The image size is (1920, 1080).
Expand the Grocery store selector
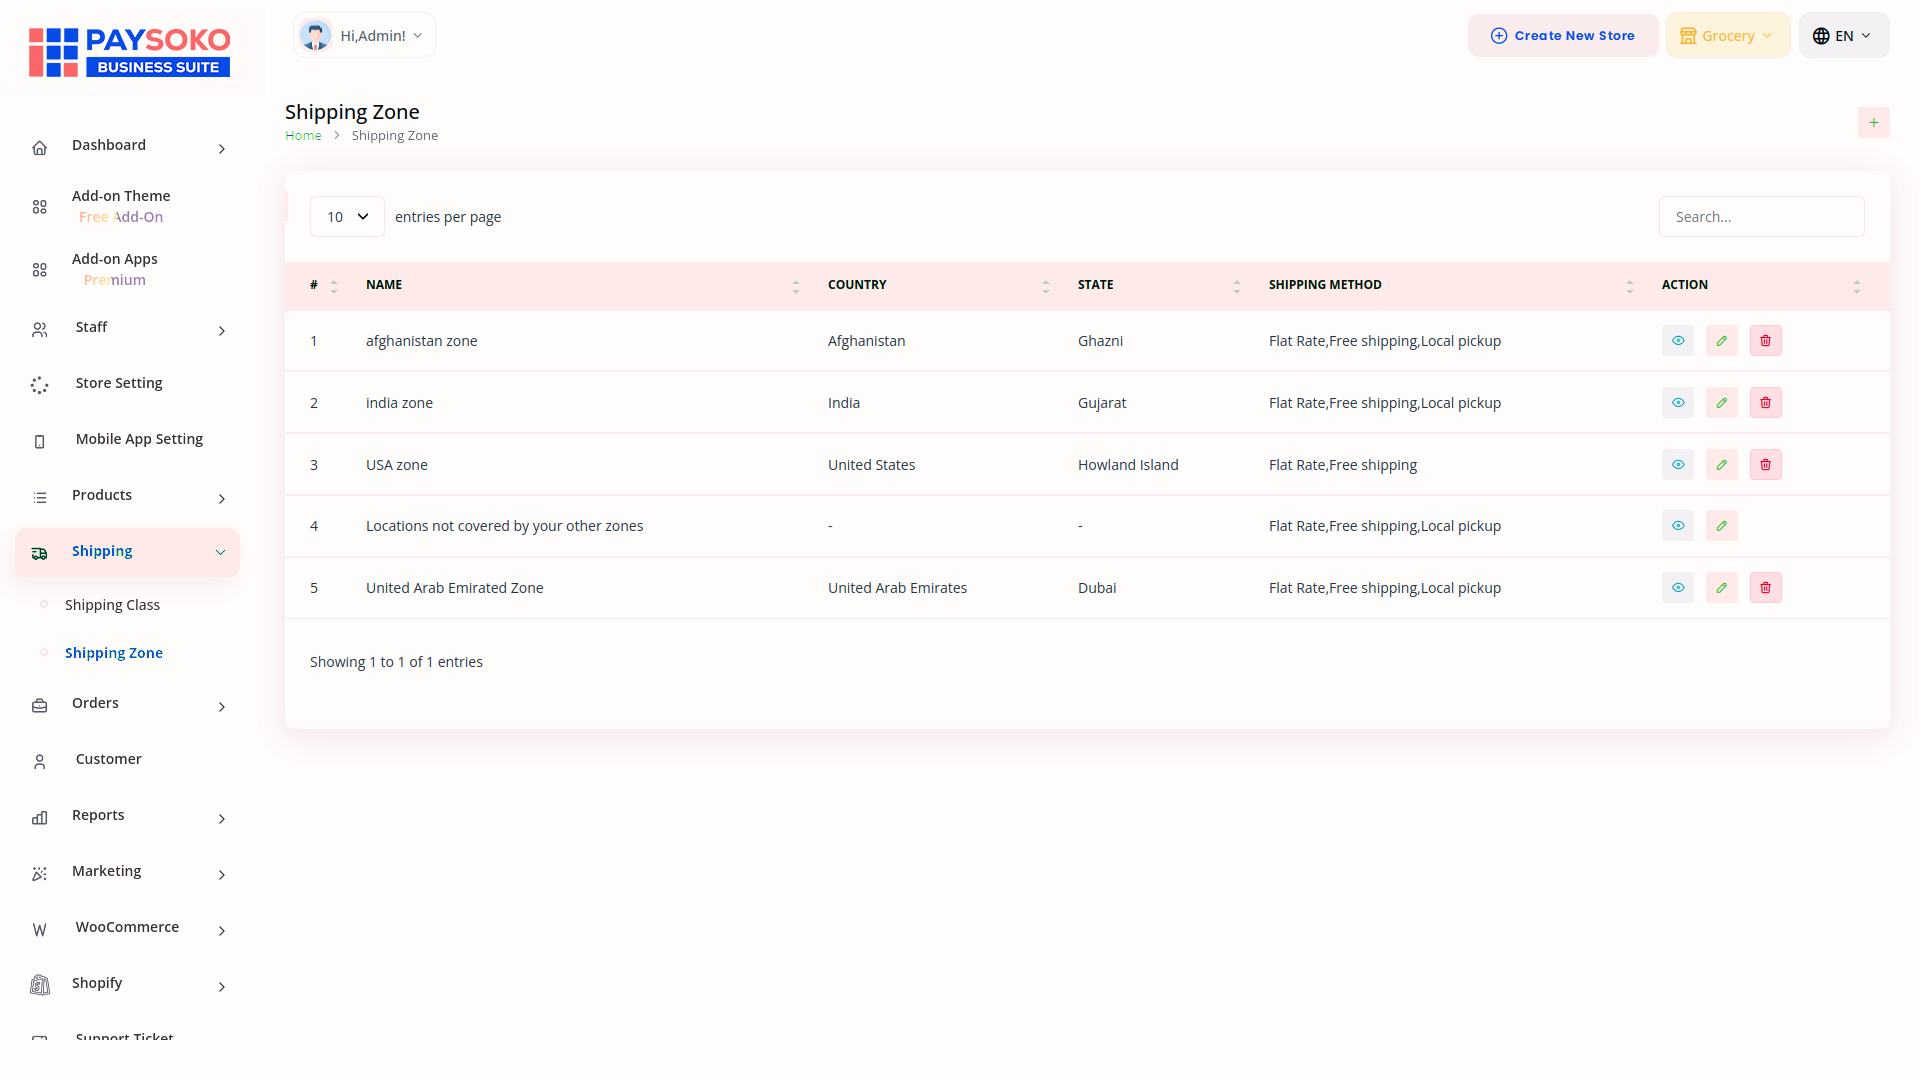click(x=1727, y=36)
